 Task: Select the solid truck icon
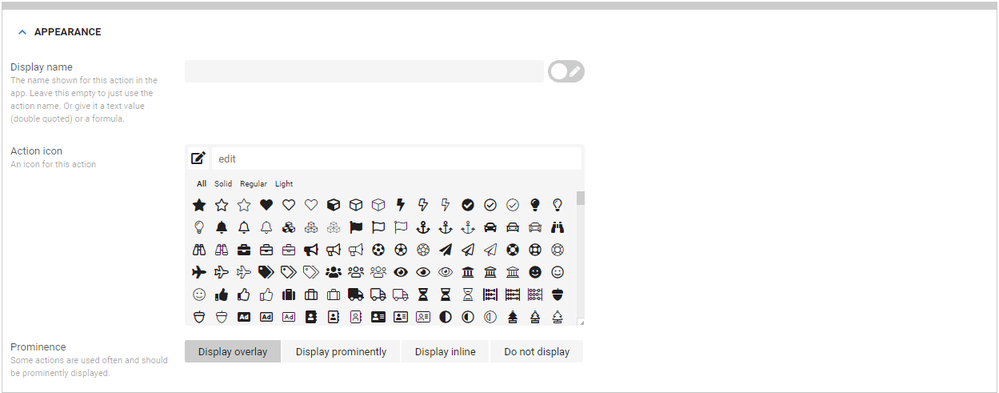click(x=356, y=295)
